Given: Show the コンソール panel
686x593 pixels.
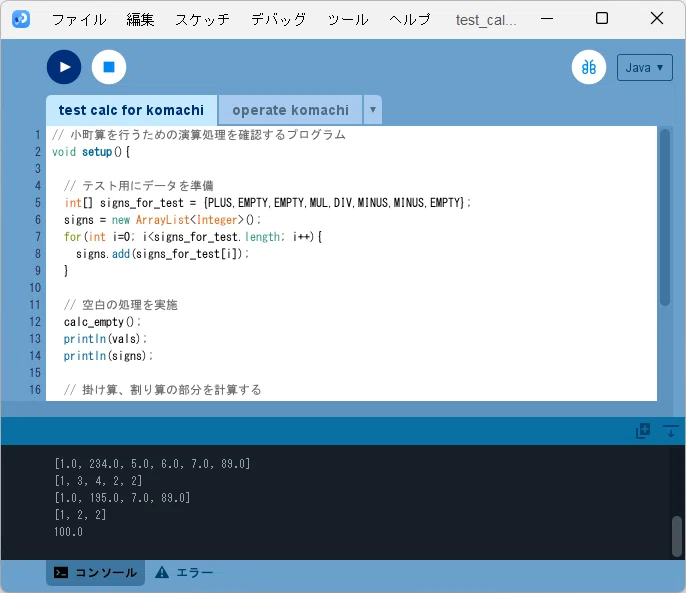Looking at the screenshot, I should 95,572.
